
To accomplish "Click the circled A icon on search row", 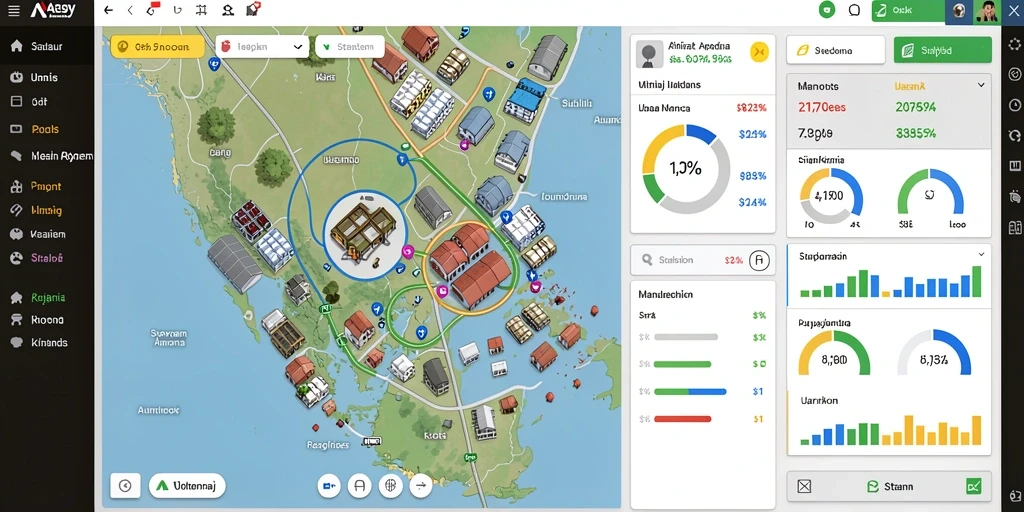I will pos(758,260).
